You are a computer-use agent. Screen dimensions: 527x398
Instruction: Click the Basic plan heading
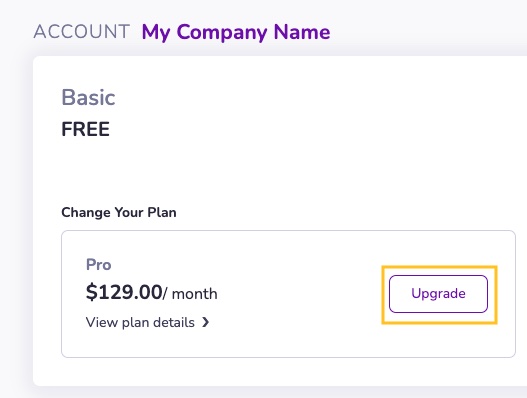point(88,97)
